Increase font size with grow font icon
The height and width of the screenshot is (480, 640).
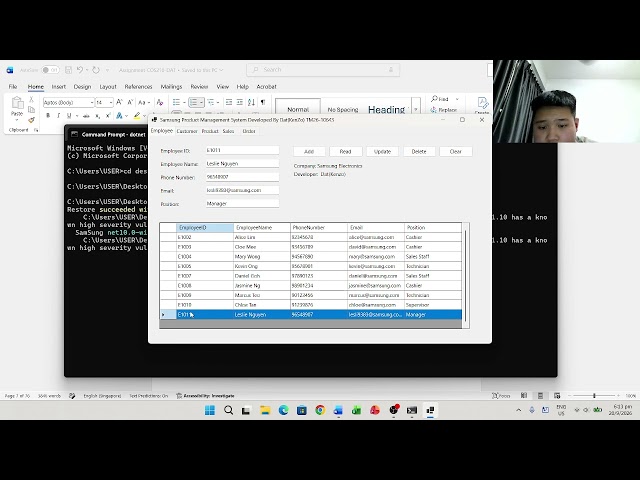coord(119,102)
